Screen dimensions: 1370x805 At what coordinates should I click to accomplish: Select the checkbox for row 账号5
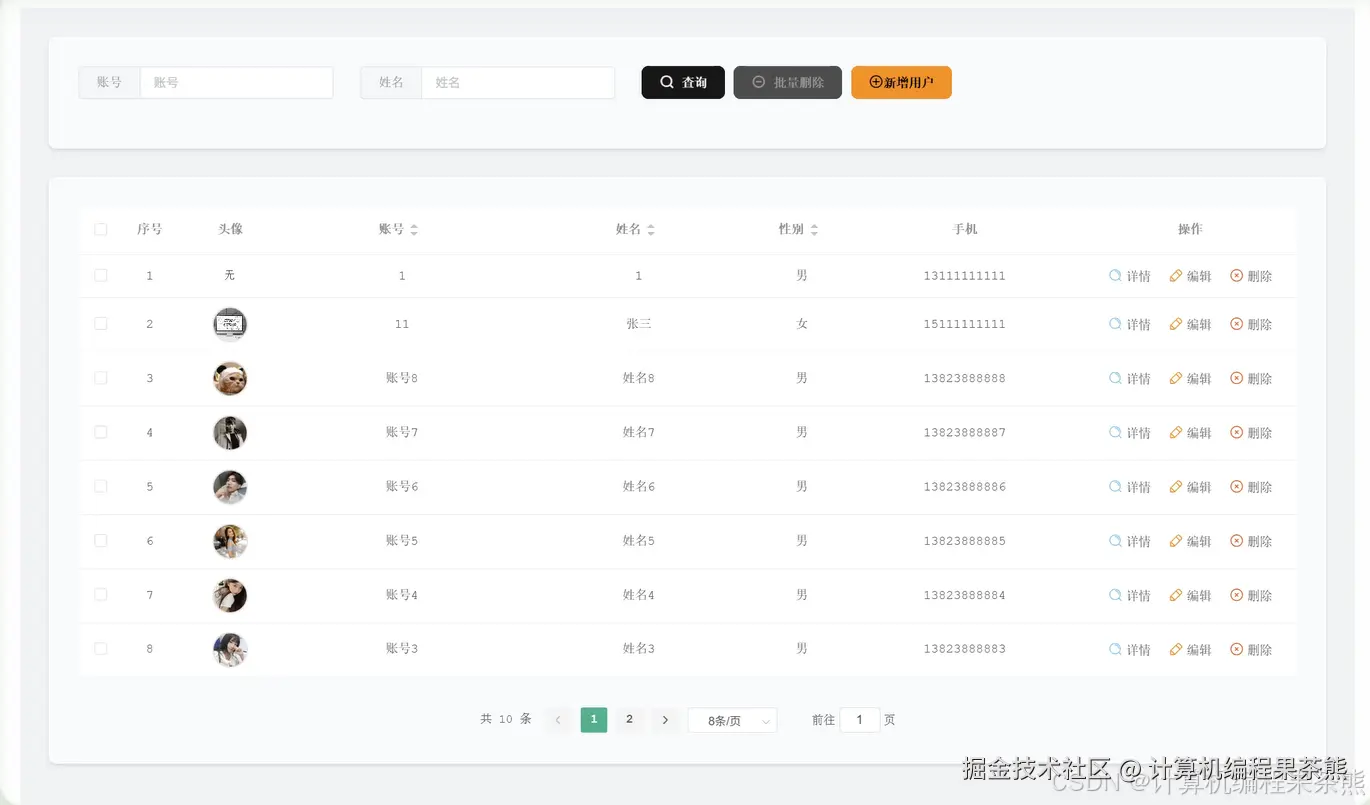tap(100, 540)
